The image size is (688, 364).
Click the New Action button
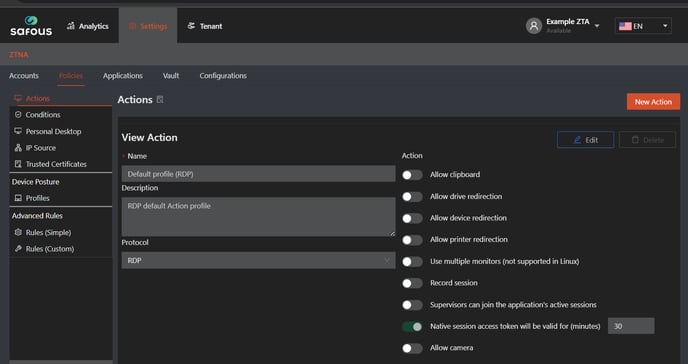tap(653, 102)
